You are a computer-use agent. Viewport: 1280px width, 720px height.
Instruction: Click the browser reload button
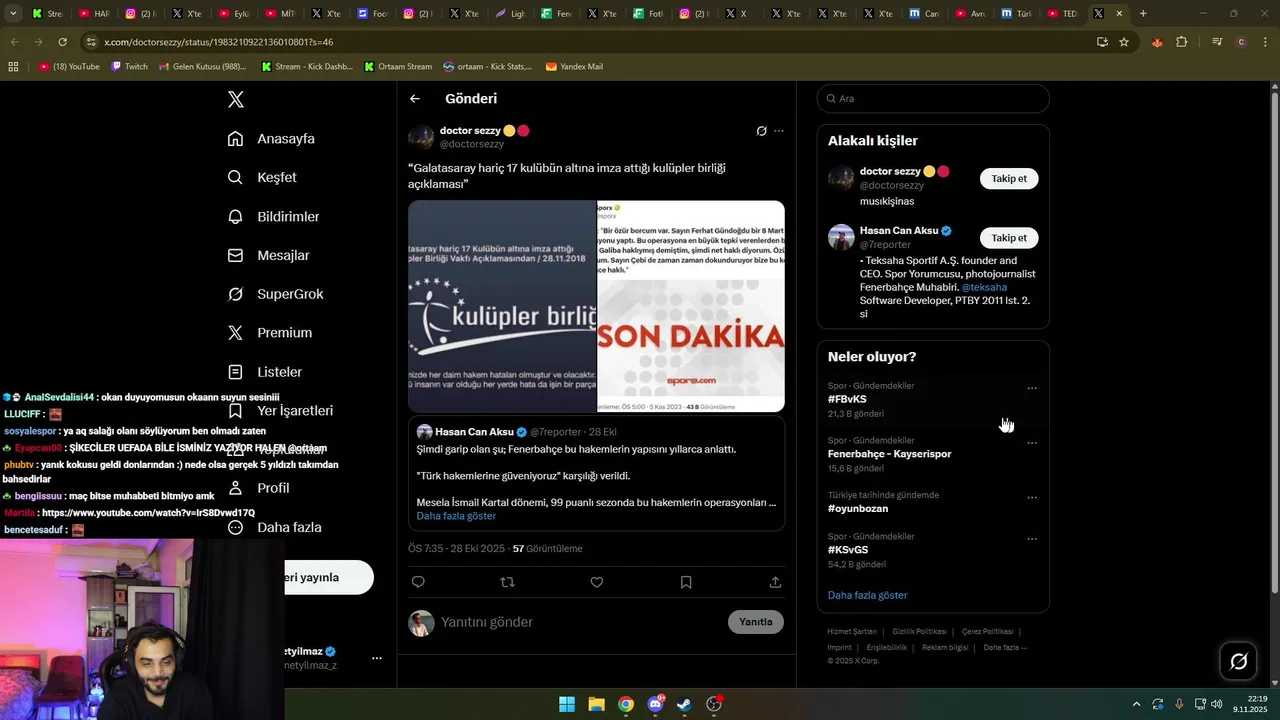63,42
